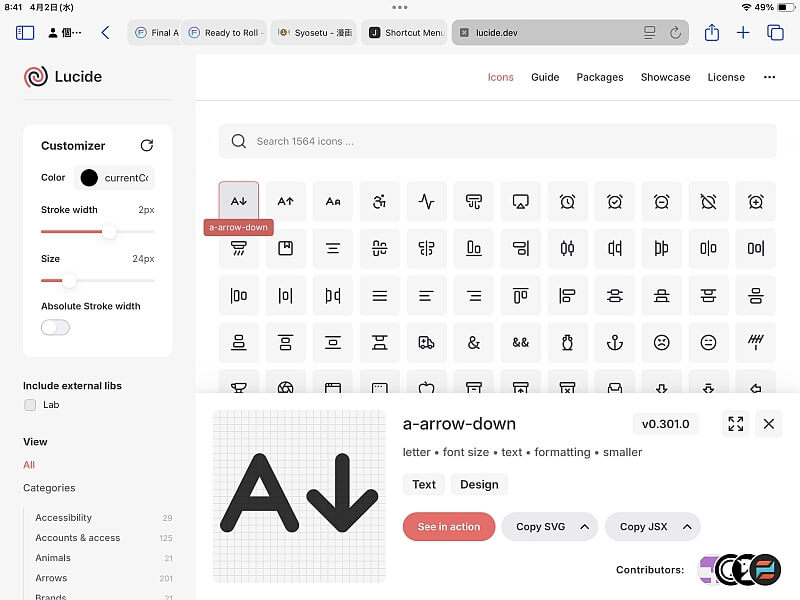
Task: Open the Guide navigation tab
Action: coord(545,77)
